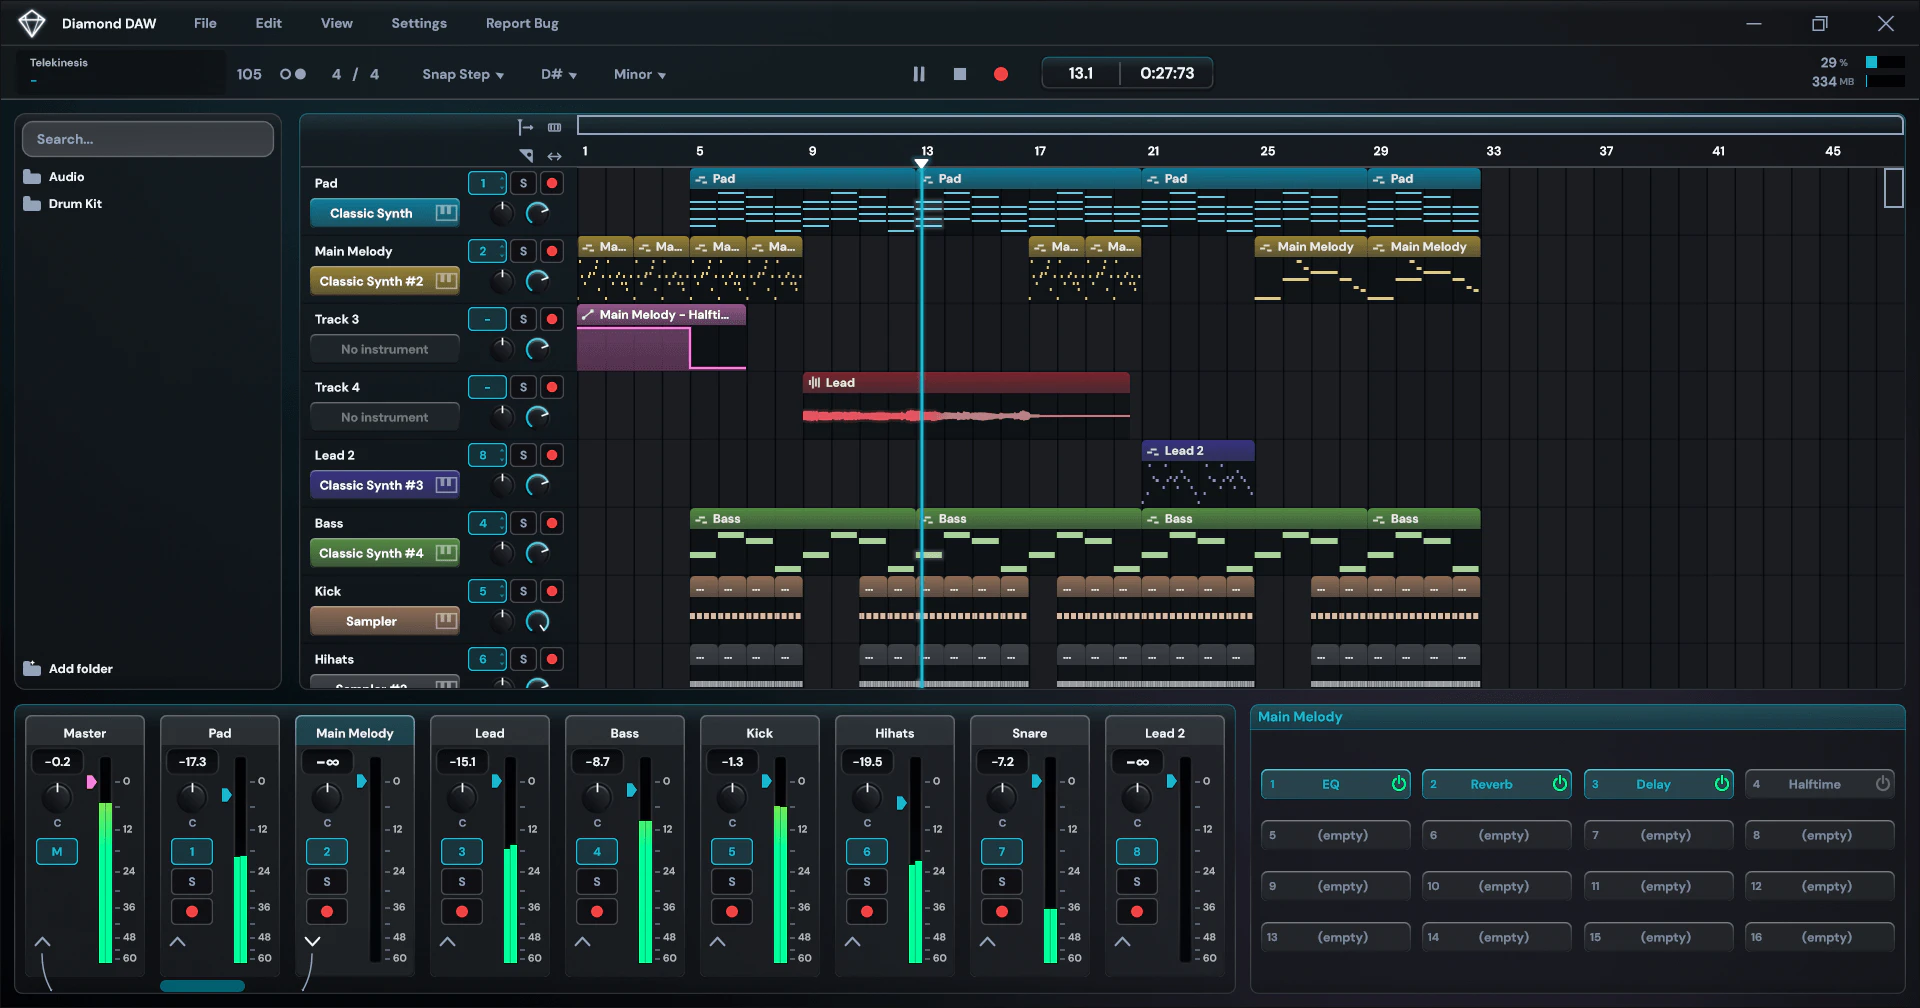Click the empty effect slot number 5

(x=1335, y=835)
